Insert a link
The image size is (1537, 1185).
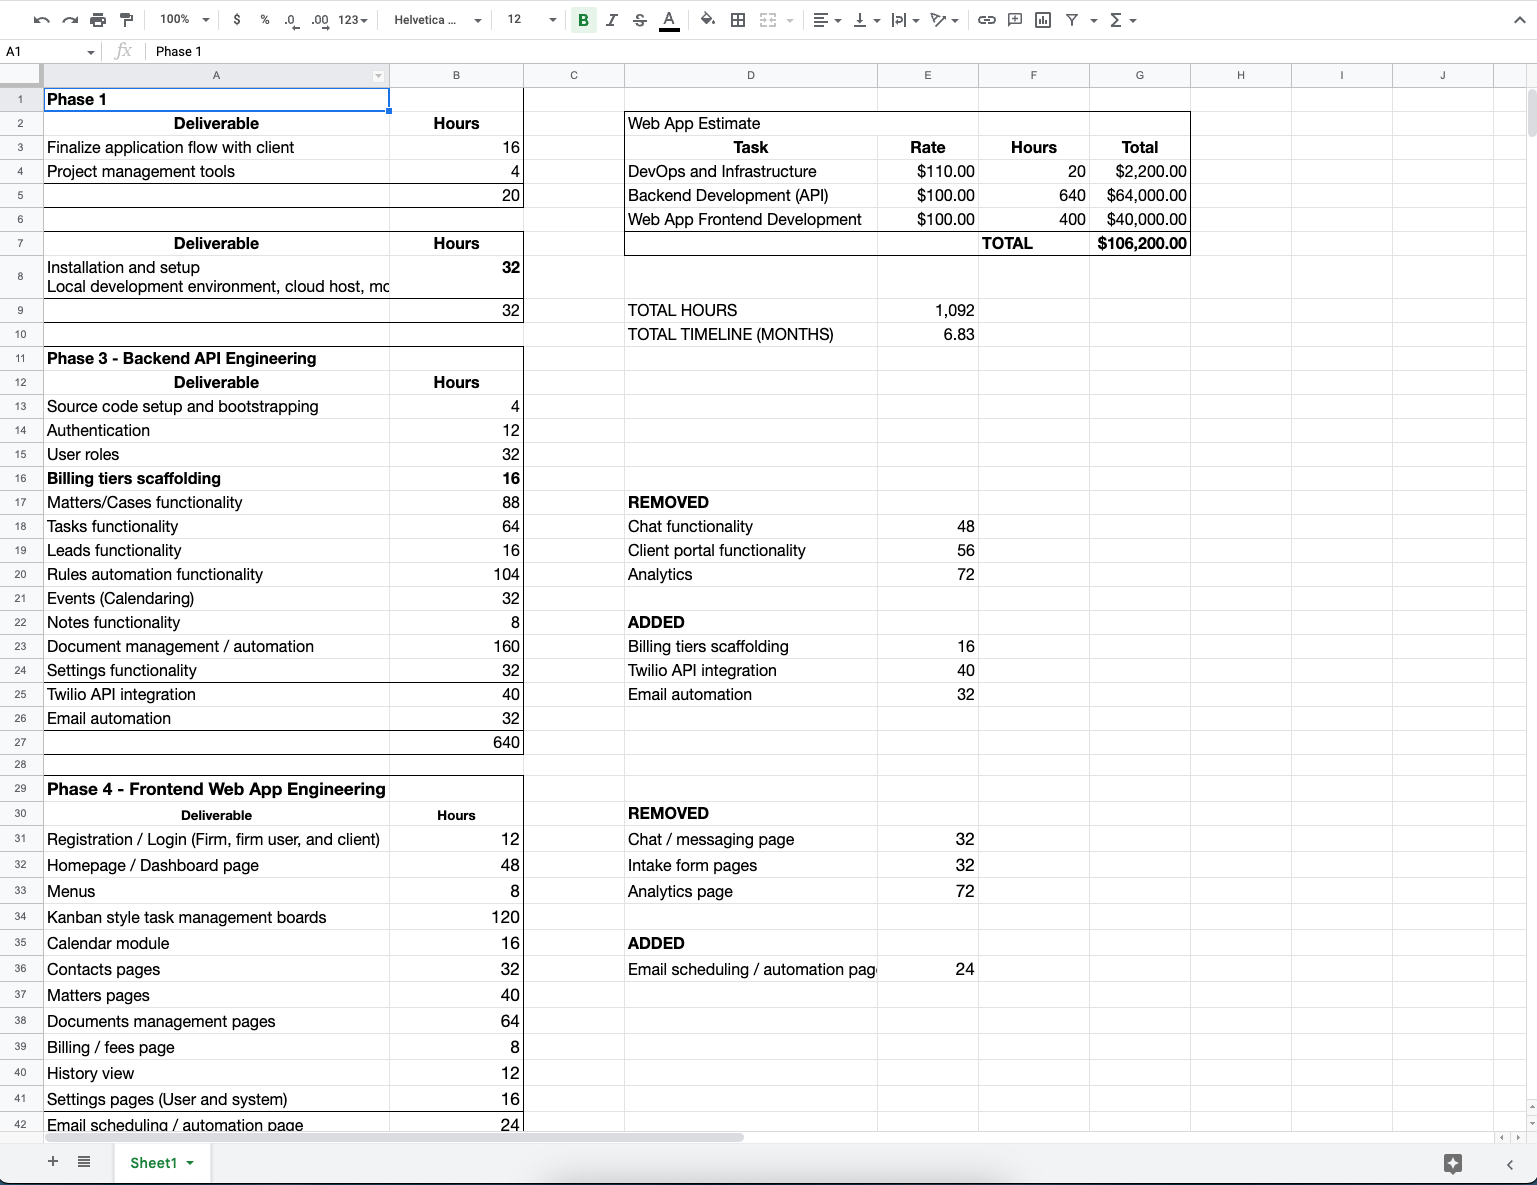pos(986,20)
